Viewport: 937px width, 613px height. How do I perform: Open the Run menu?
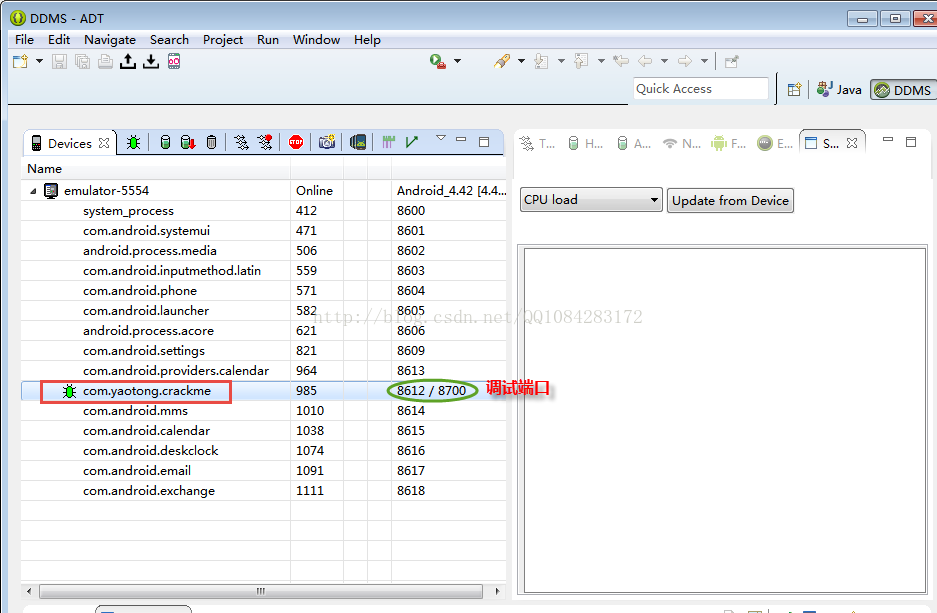click(x=268, y=39)
